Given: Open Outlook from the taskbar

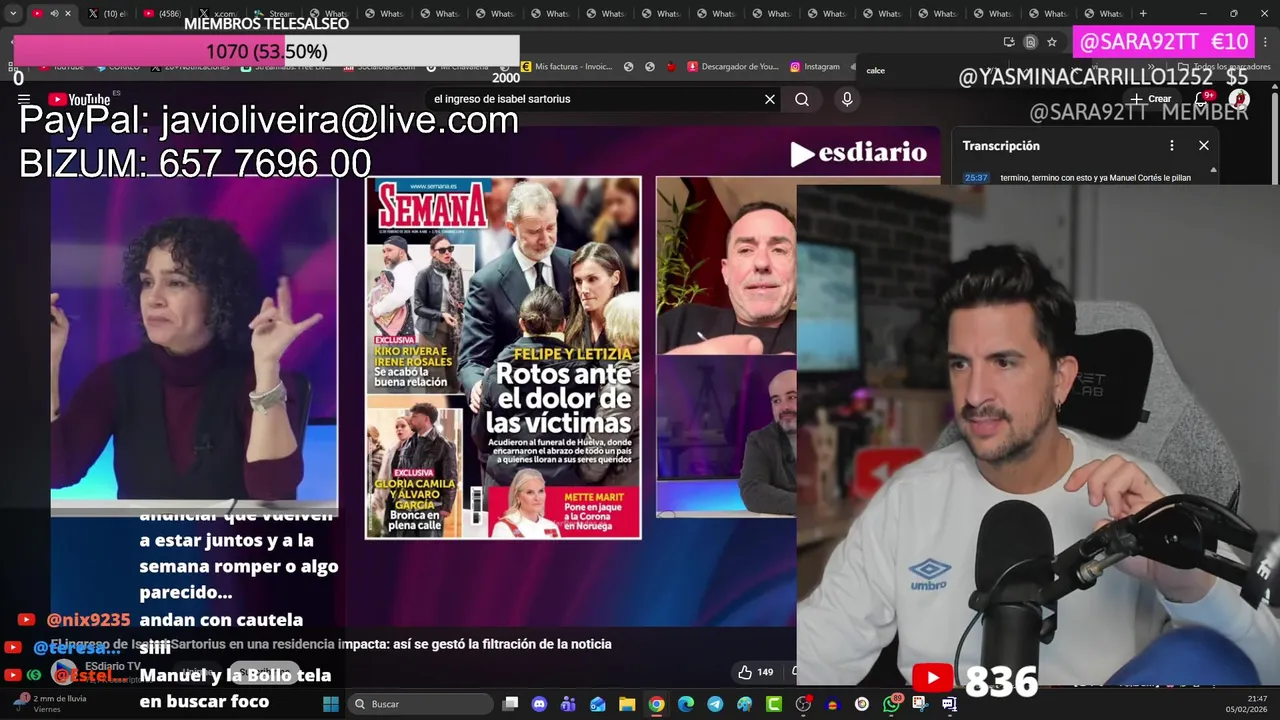Looking at the screenshot, I should pyautogui.click(x=598, y=704).
